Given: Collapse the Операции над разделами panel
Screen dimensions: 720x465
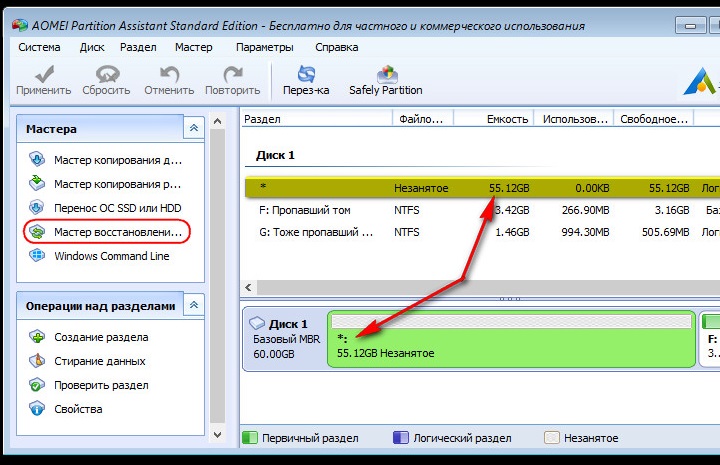Looking at the screenshot, I should pyautogui.click(x=194, y=304).
